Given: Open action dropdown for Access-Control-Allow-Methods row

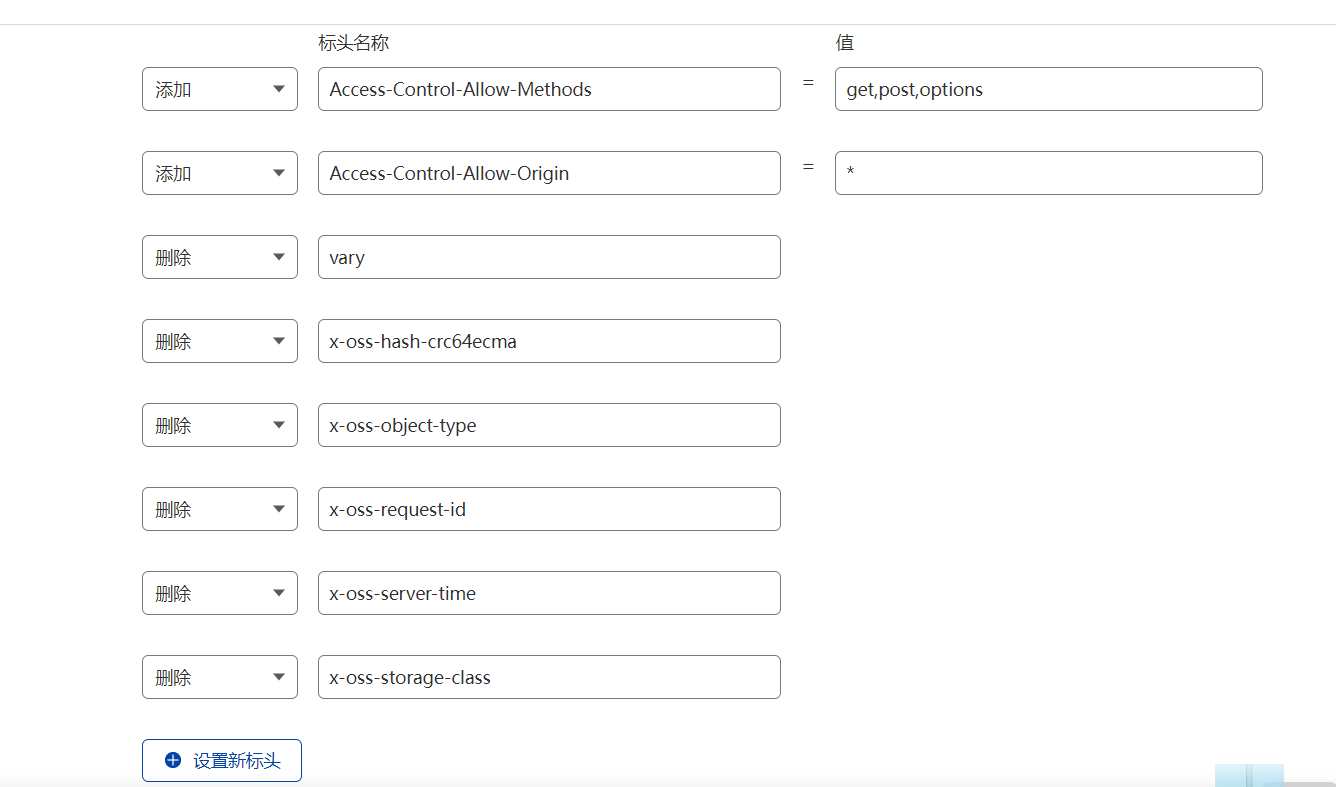Looking at the screenshot, I should click(x=220, y=89).
